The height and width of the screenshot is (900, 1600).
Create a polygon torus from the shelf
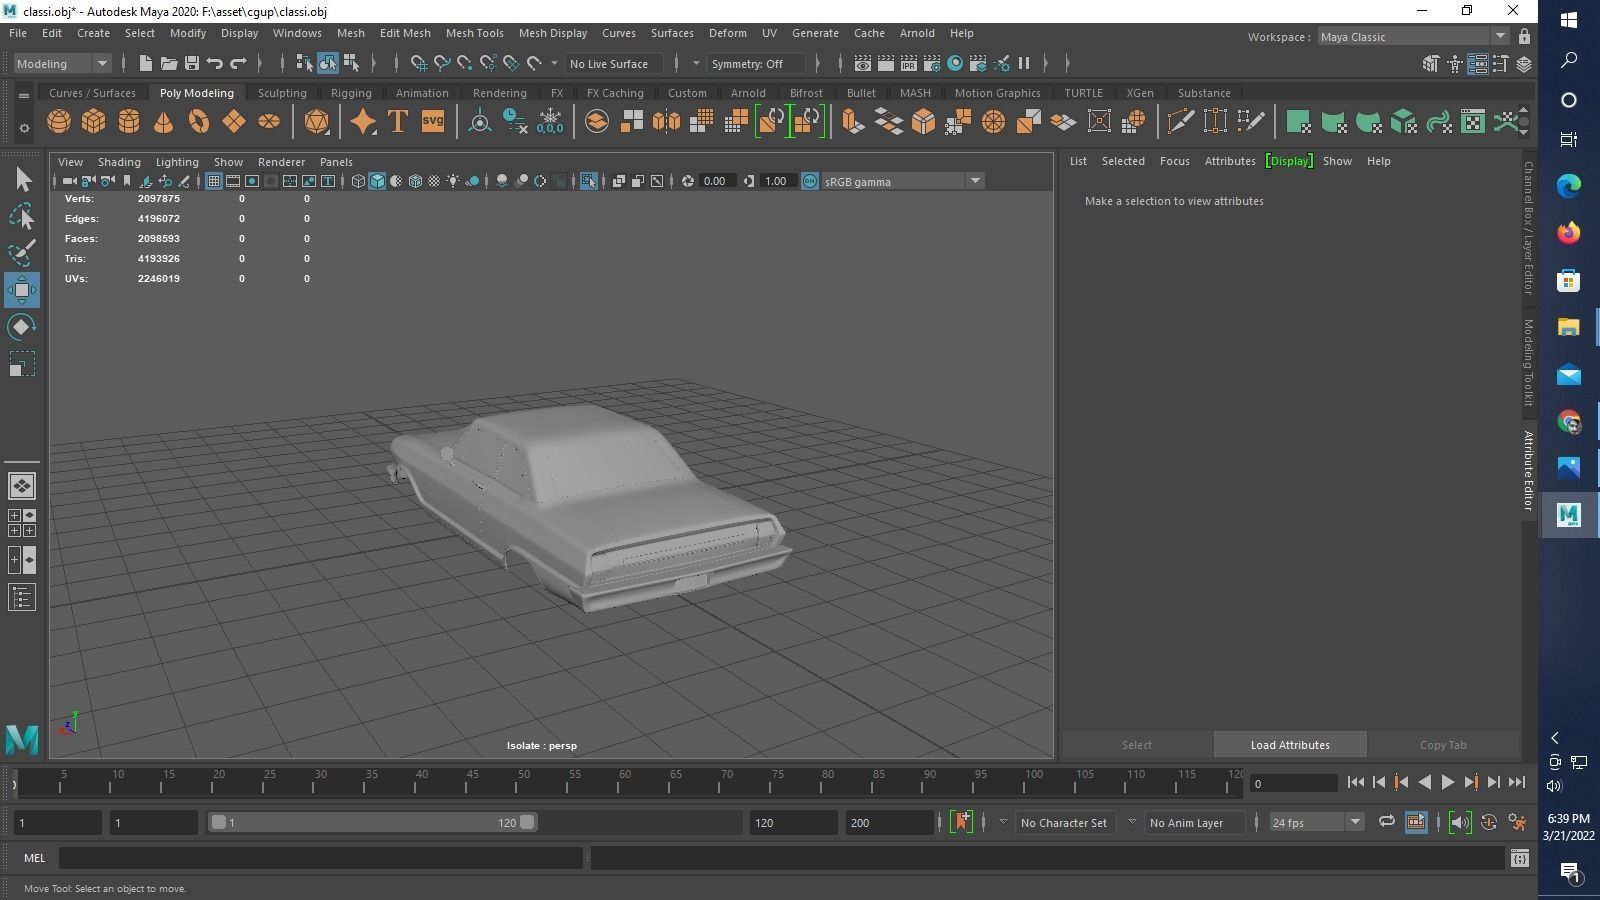point(199,122)
